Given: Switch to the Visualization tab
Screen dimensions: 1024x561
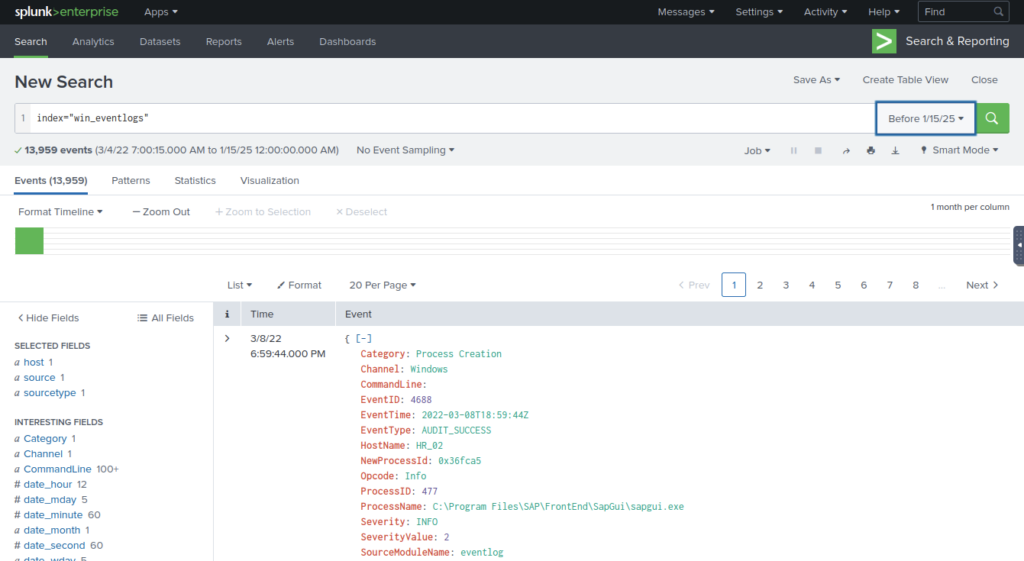Looking at the screenshot, I should click(269, 180).
